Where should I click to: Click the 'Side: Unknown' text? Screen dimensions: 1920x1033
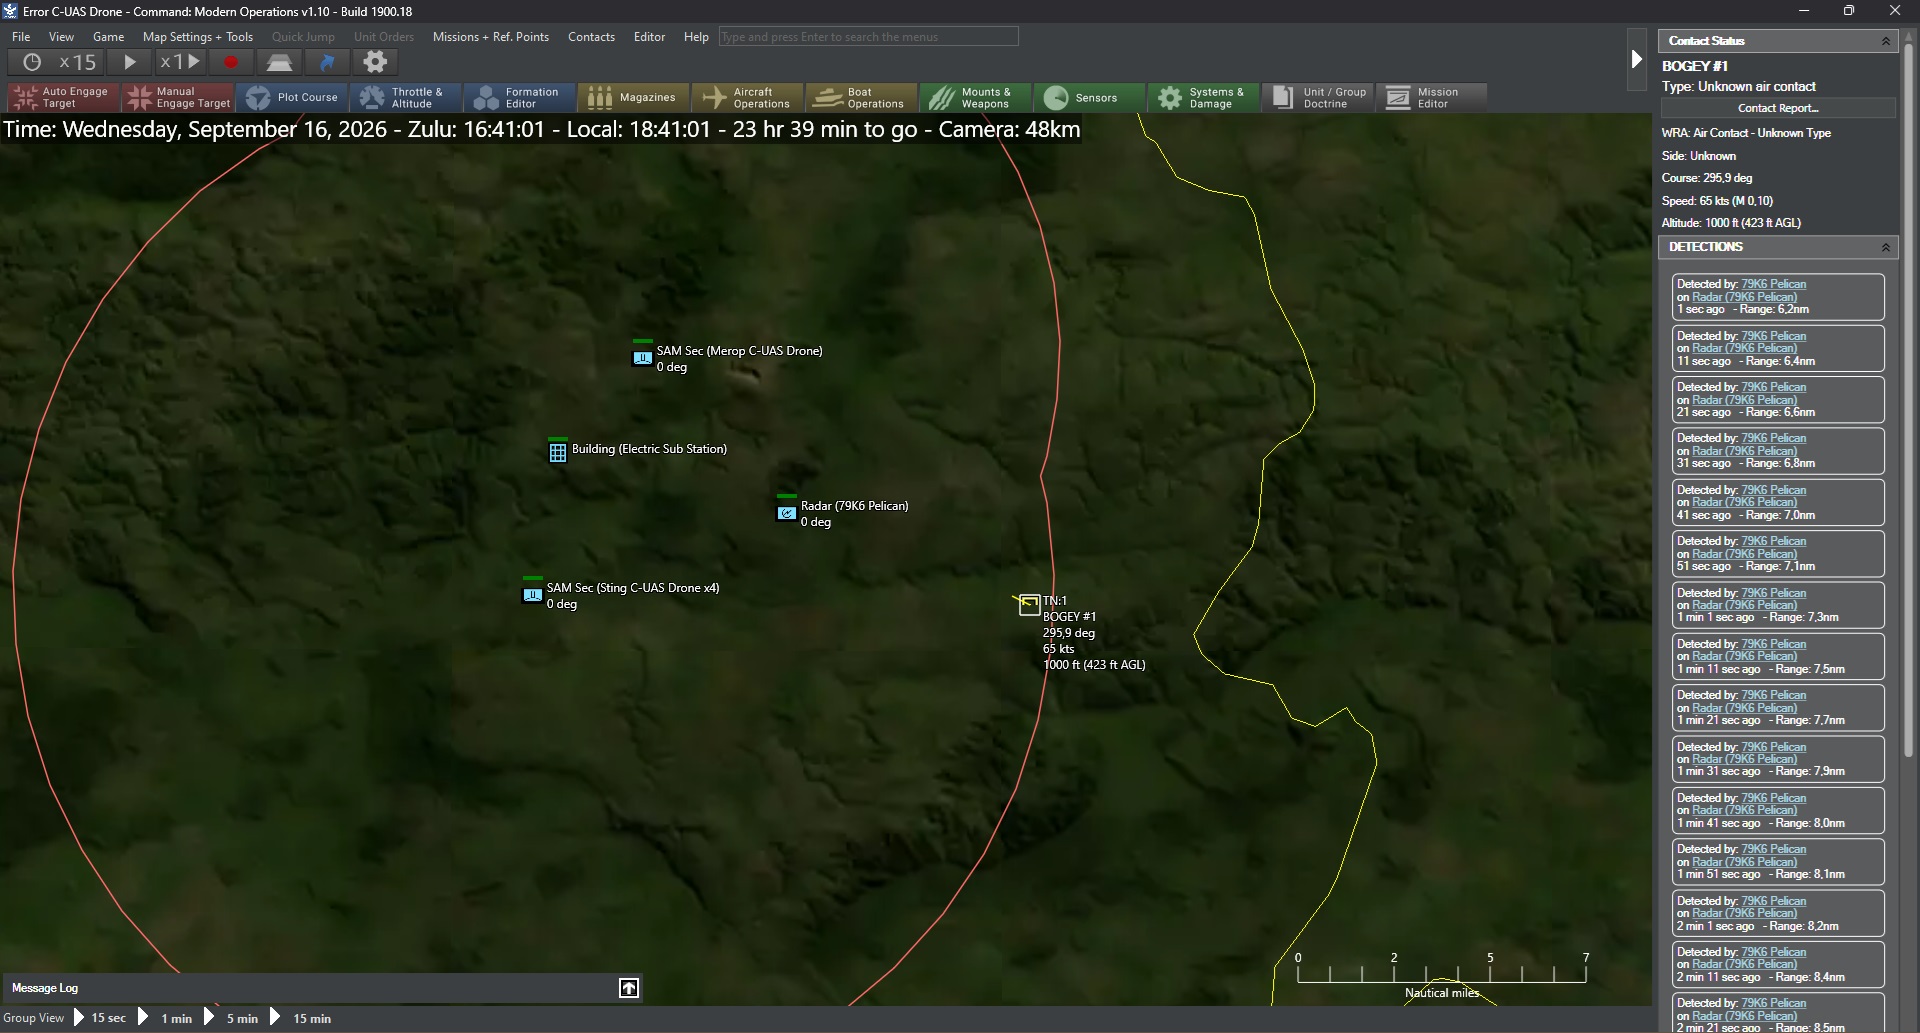click(1699, 156)
